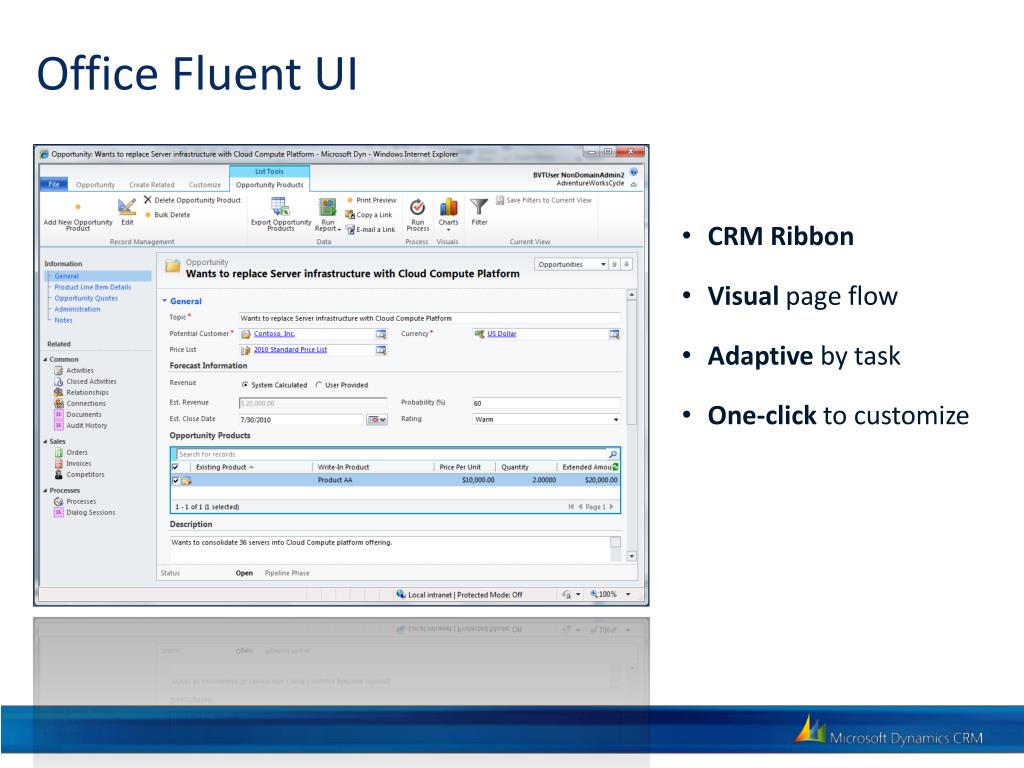Click the Copy a Link icon
This screenshot has height=768, width=1024.
tap(349, 215)
